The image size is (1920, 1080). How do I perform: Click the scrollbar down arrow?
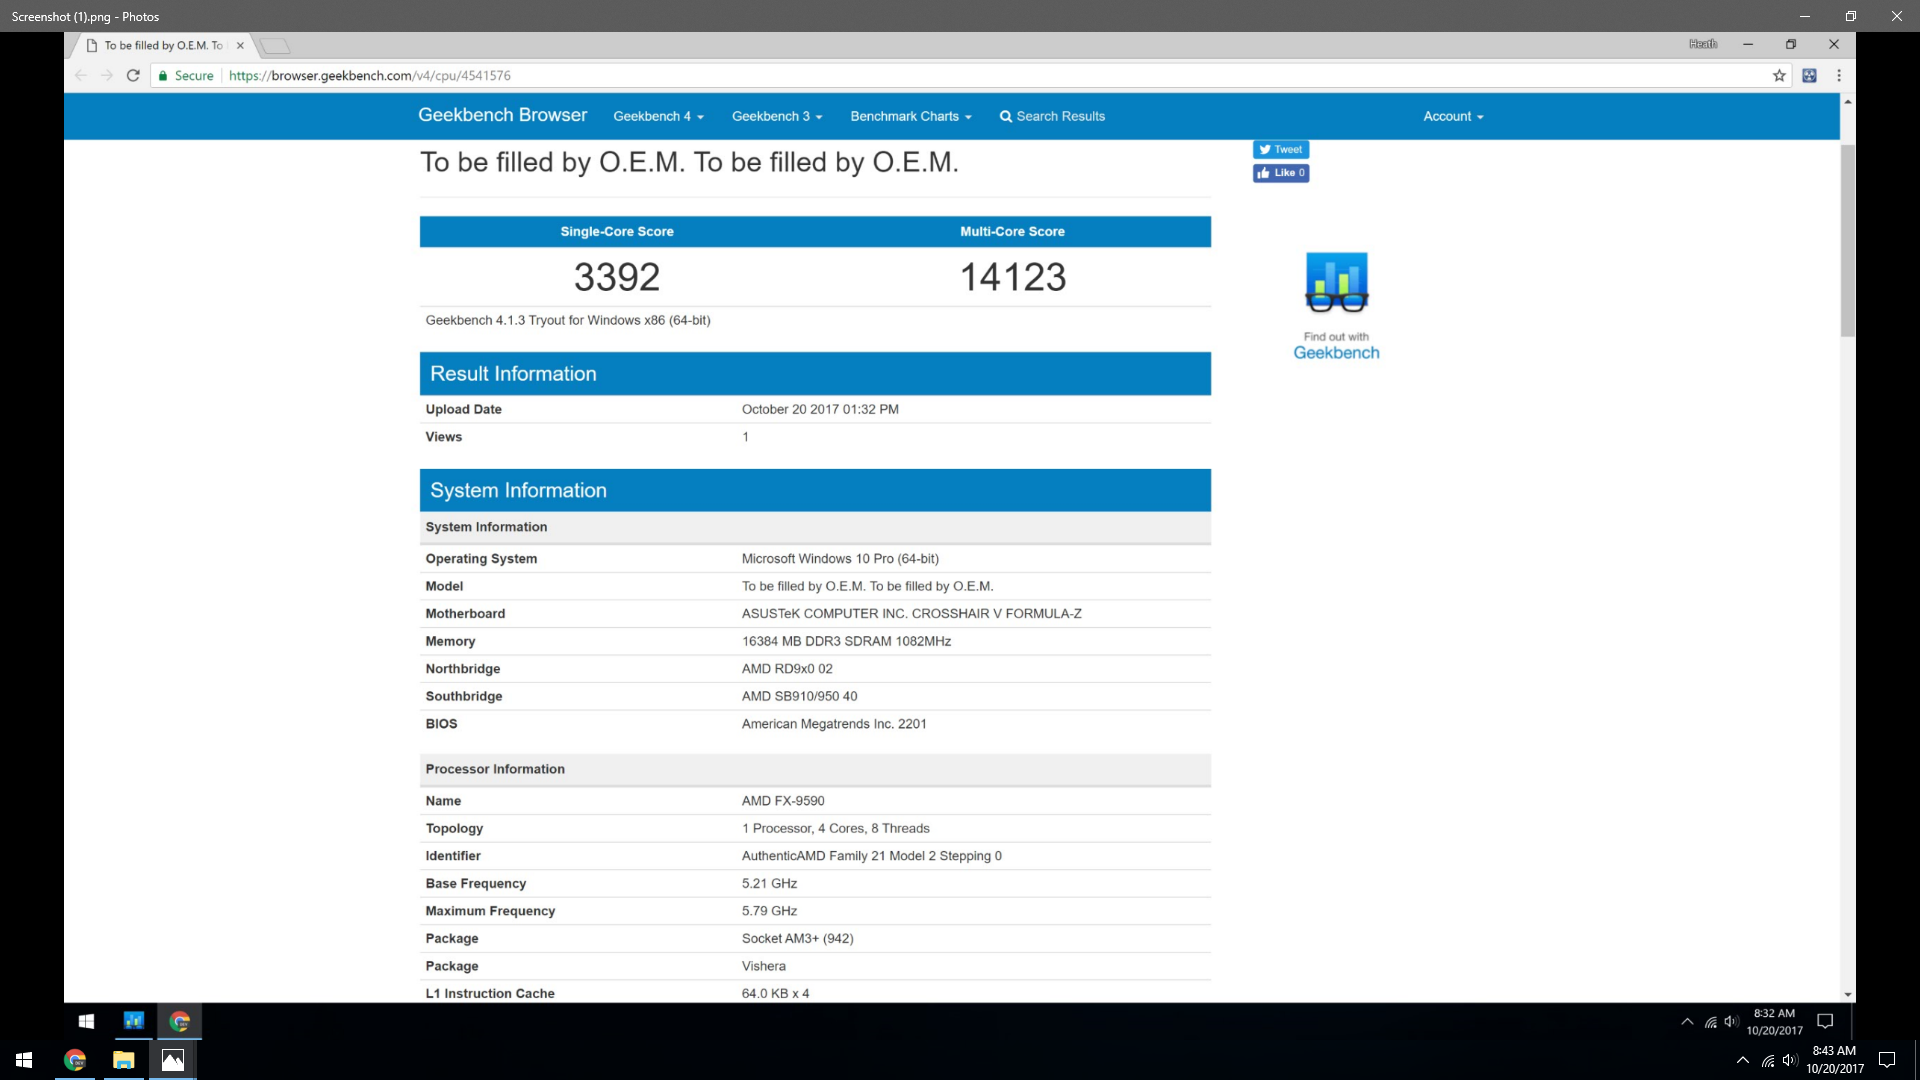point(1847,994)
